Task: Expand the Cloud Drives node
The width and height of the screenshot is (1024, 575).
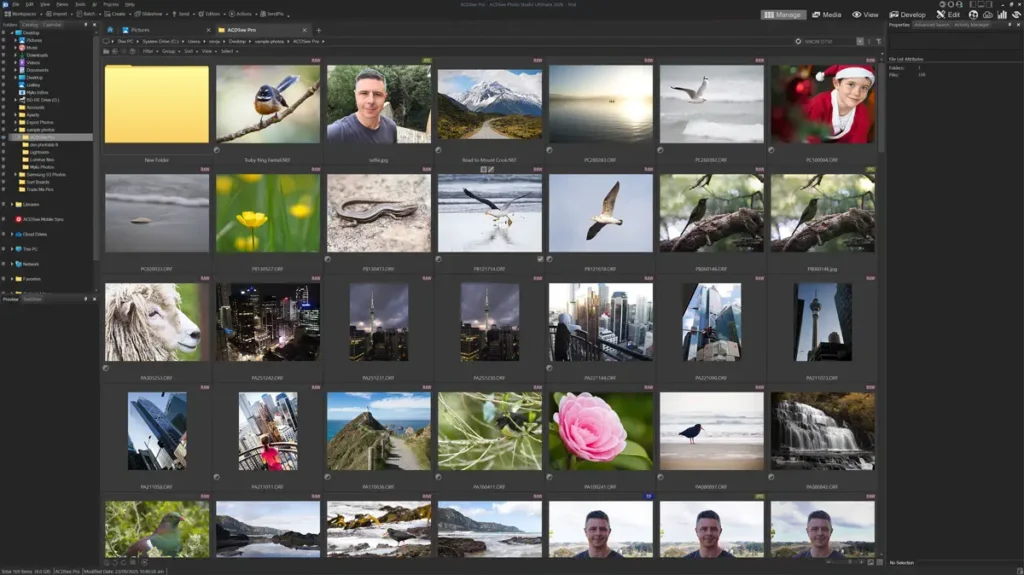Action: (x=12, y=234)
